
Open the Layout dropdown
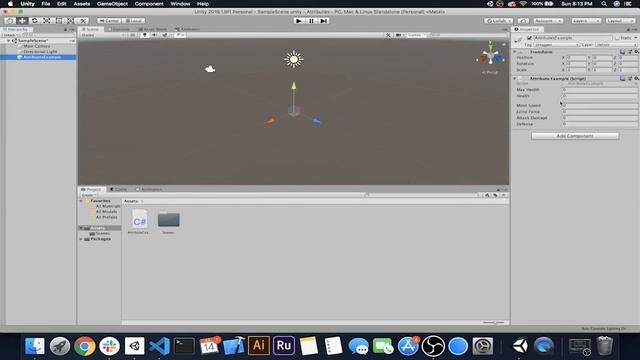[x=620, y=20]
